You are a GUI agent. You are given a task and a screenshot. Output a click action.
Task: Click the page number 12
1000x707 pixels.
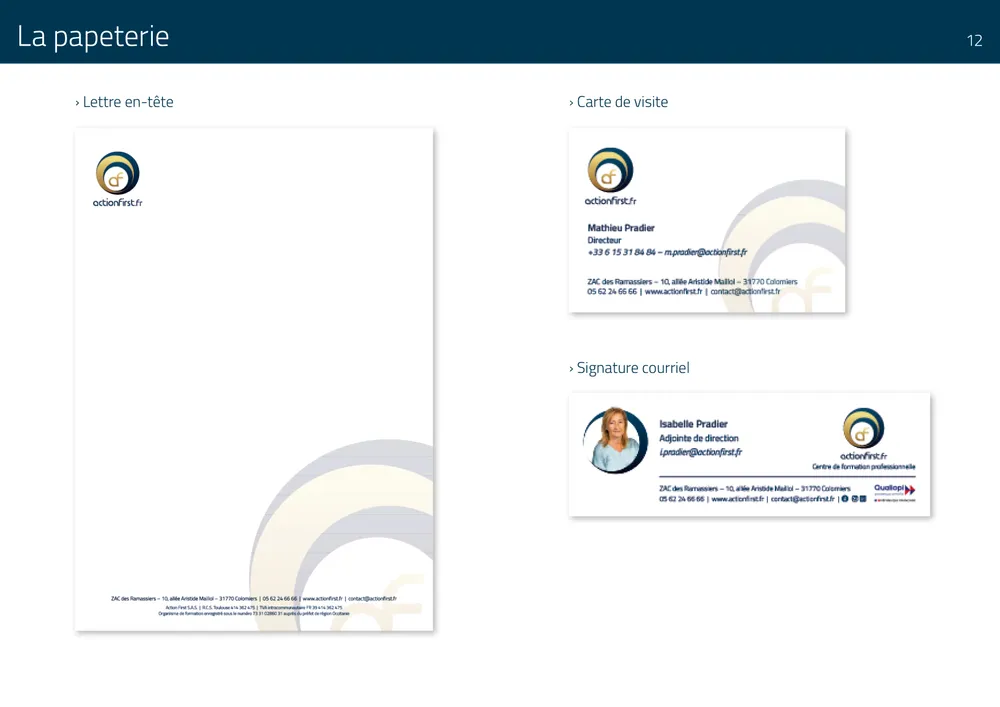pyautogui.click(x=974, y=41)
